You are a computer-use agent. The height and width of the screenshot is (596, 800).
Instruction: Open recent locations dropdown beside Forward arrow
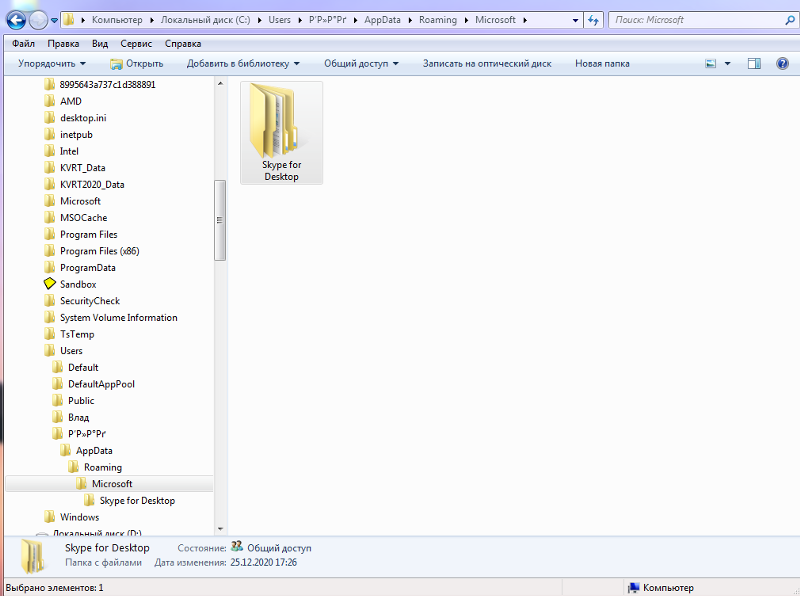click(x=54, y=20)
